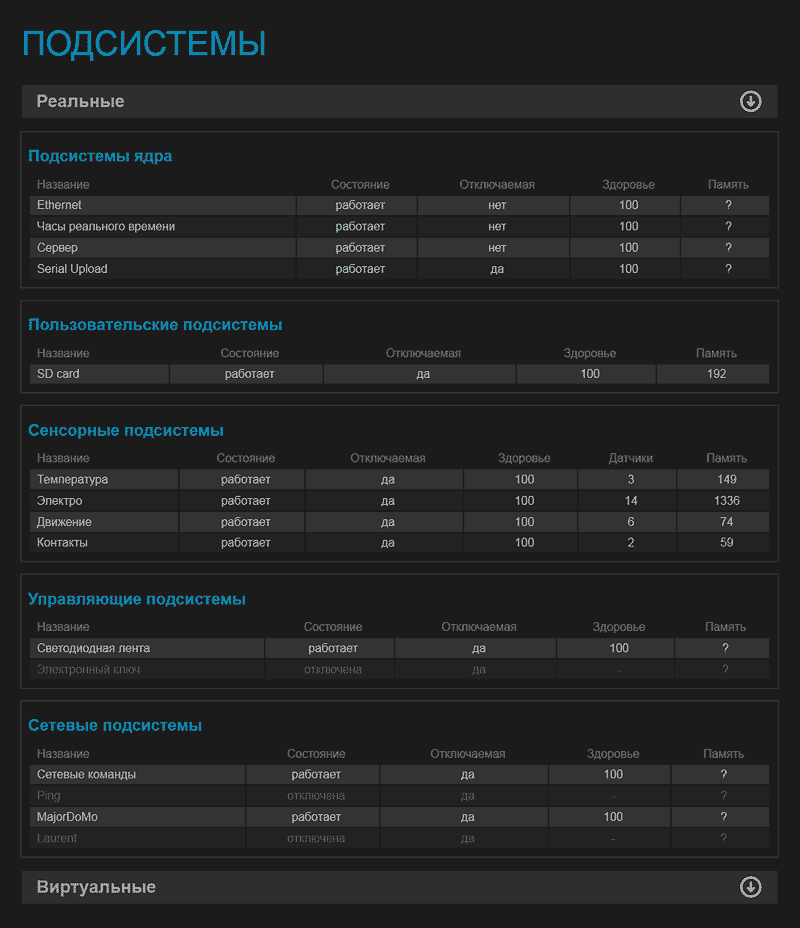Click the disabled Laurent subsystem entry
The width and height of the screenshot is (800, 928).
[x=57, y=838]
